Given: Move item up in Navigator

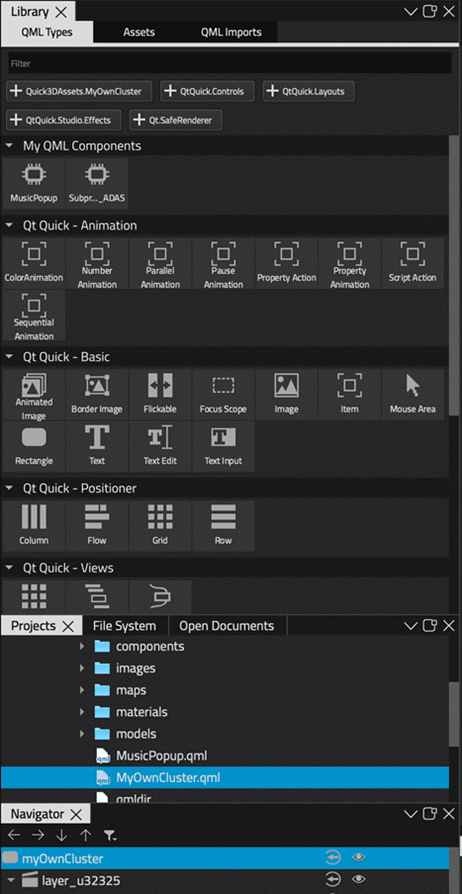Looking at the screenshot, I should 86,836.
